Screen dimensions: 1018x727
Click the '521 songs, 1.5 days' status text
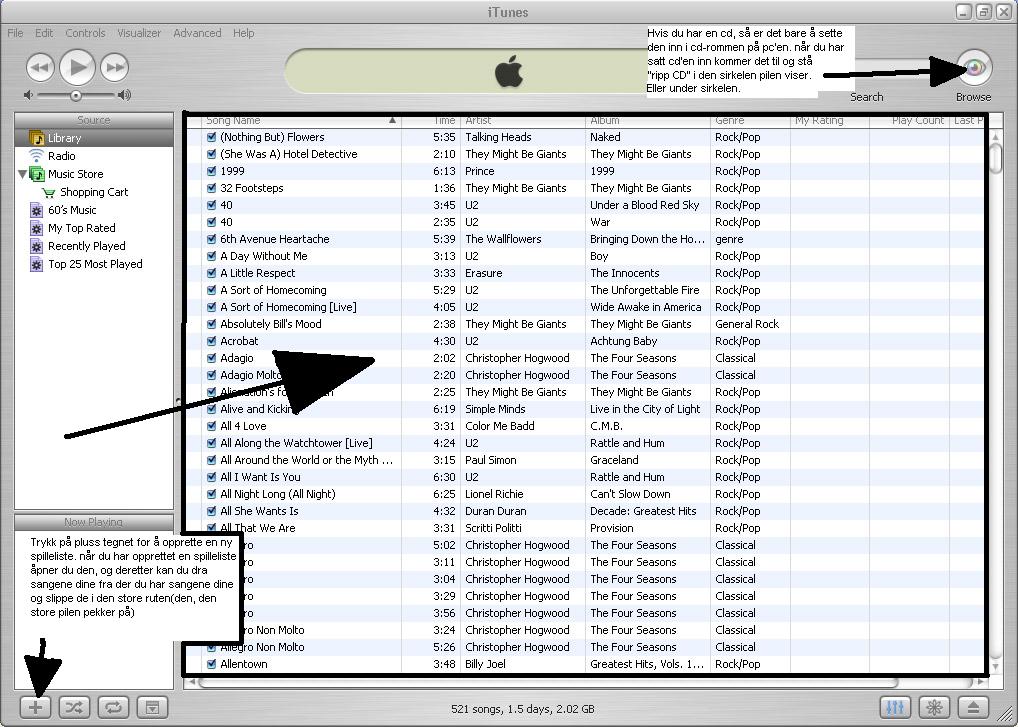(523, 709)
